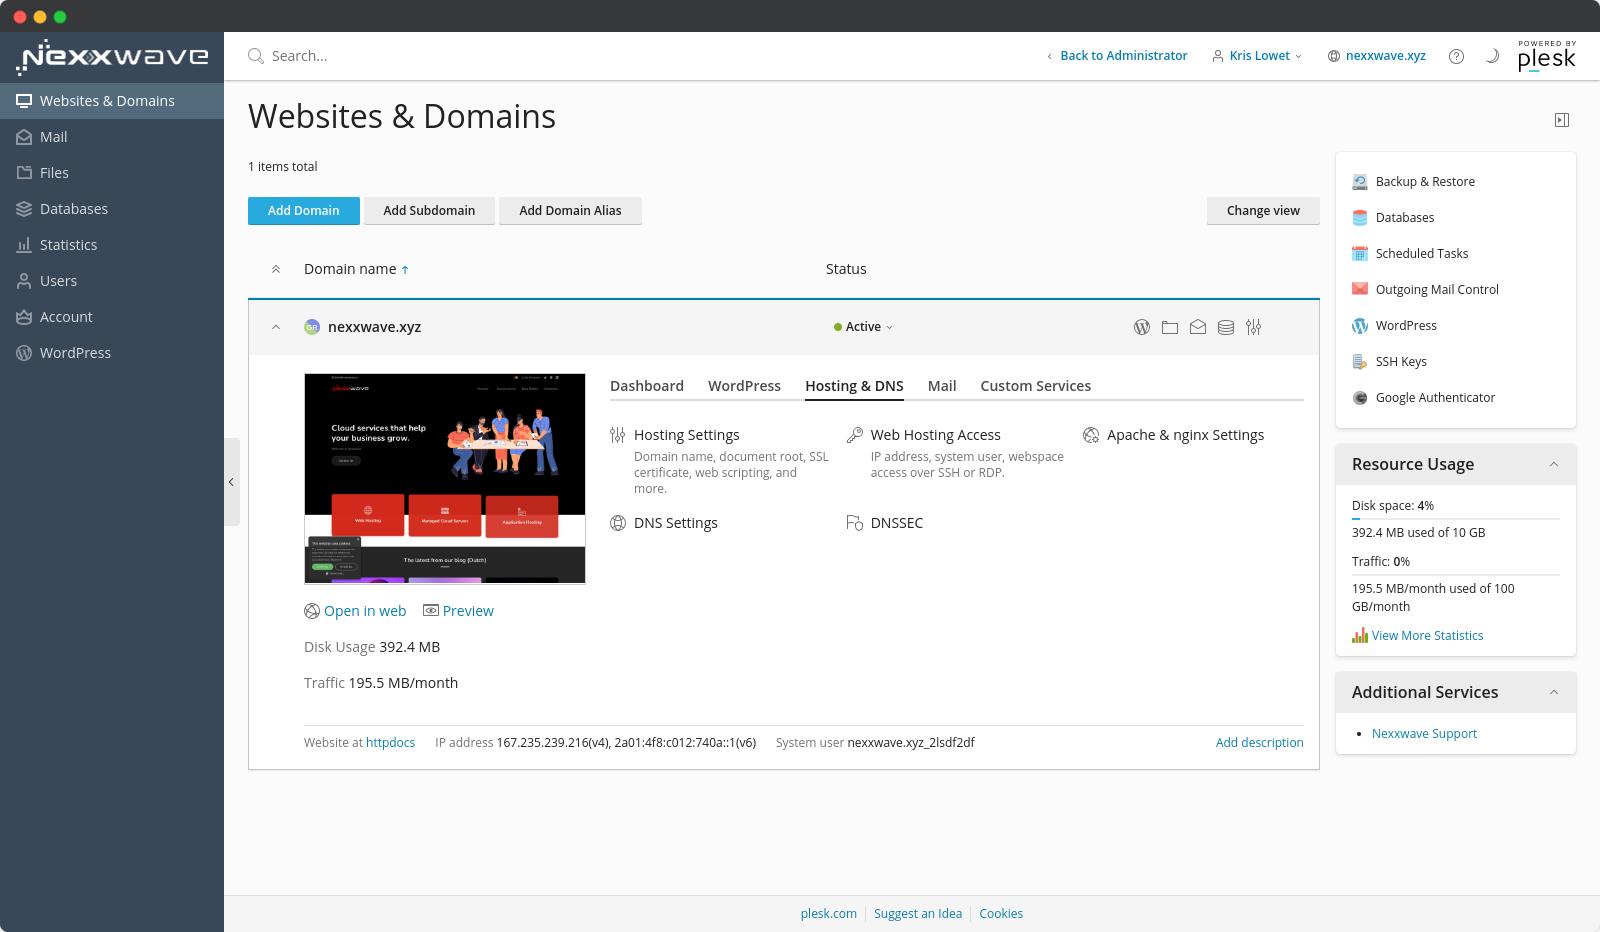Viewport: 1600px width, 932px height.
Task: Open databases stack icon in domain row
Action: pyautogui.click(x=1226, y=327)
